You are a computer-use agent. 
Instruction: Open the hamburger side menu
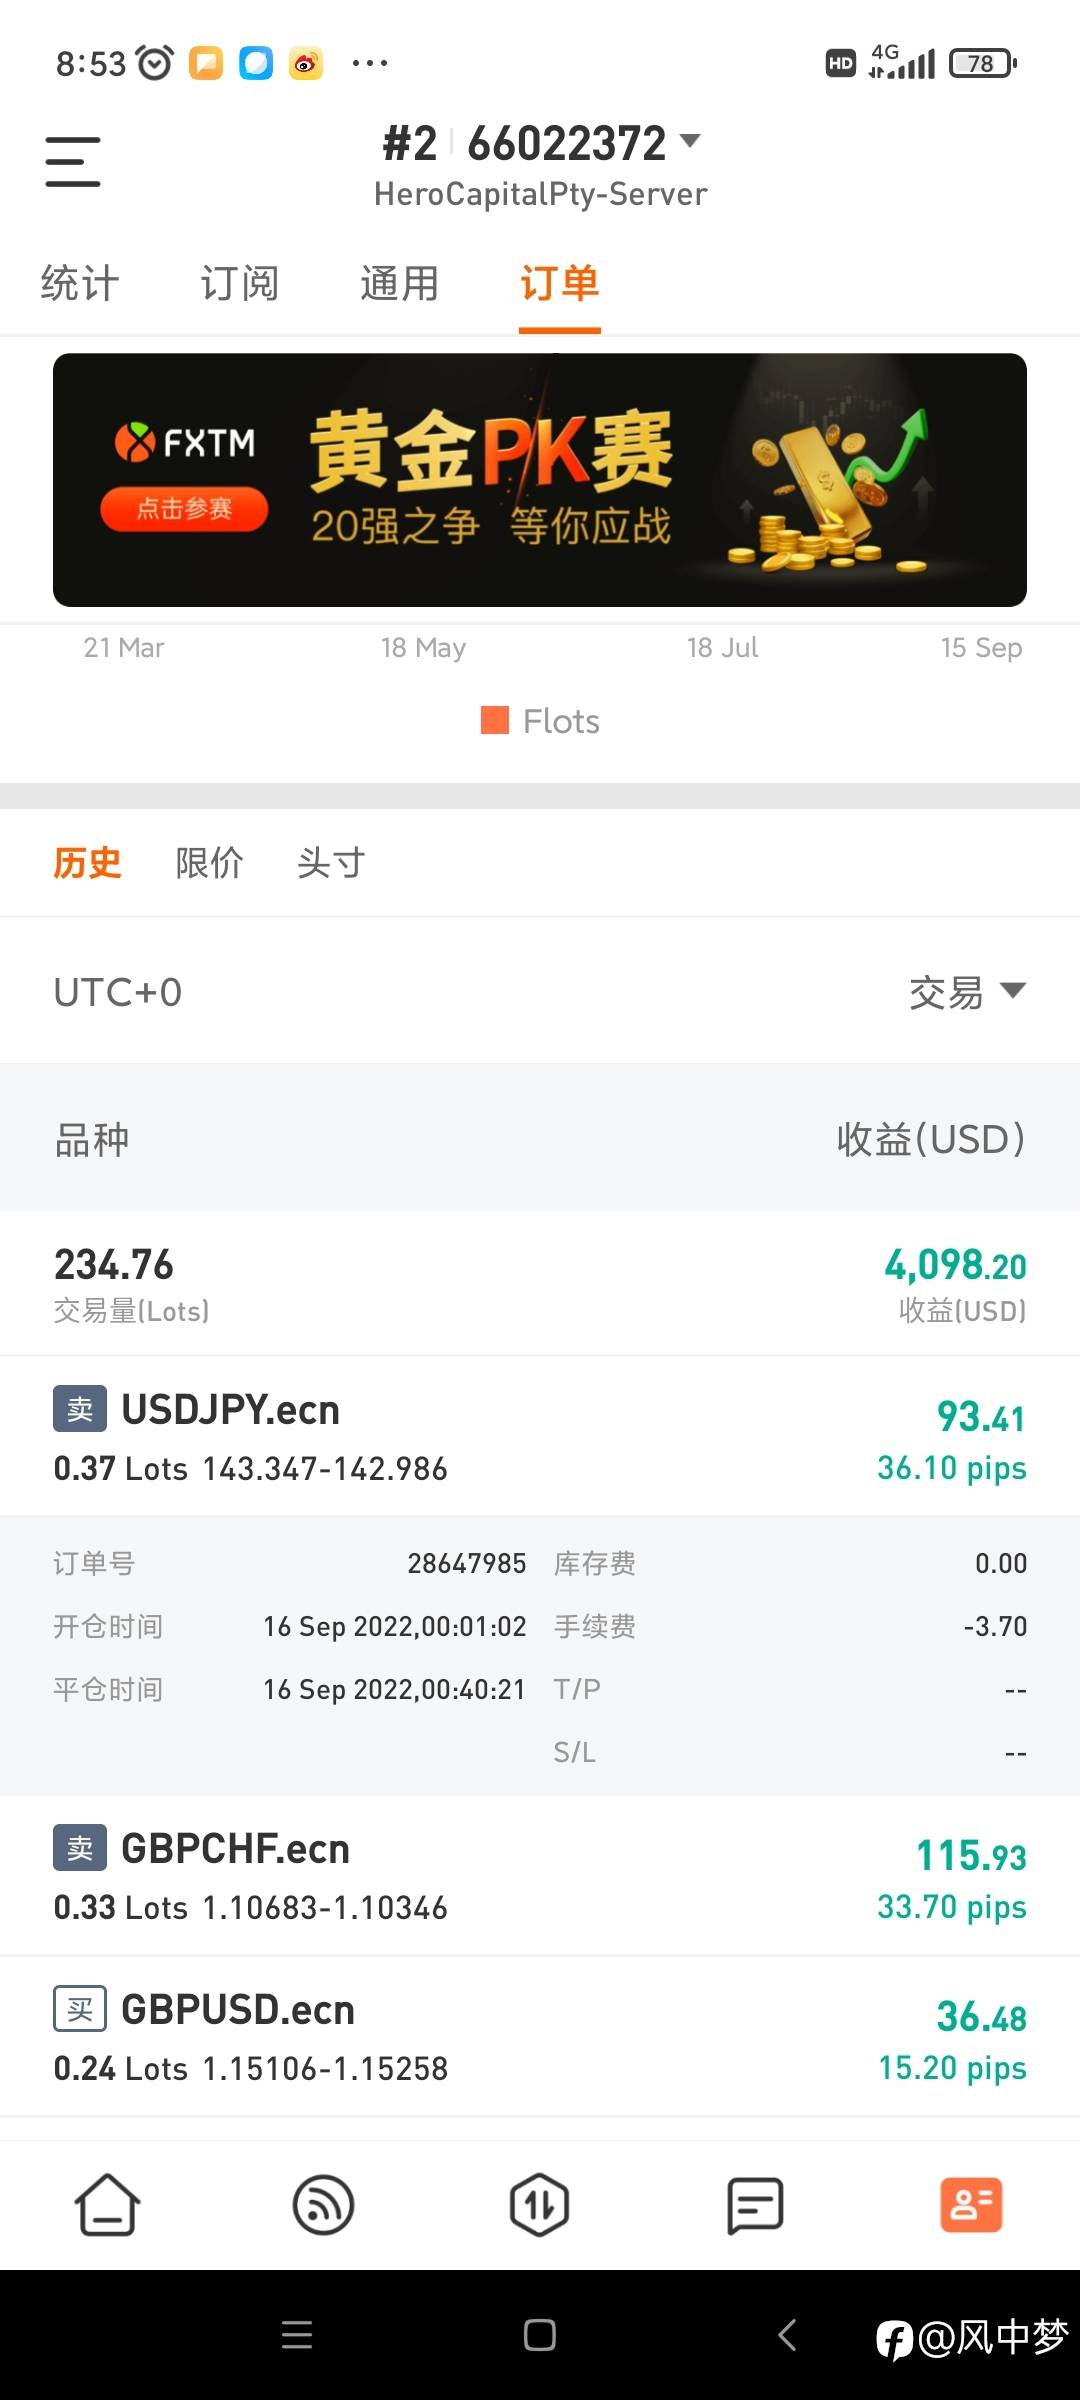point(73,162)
